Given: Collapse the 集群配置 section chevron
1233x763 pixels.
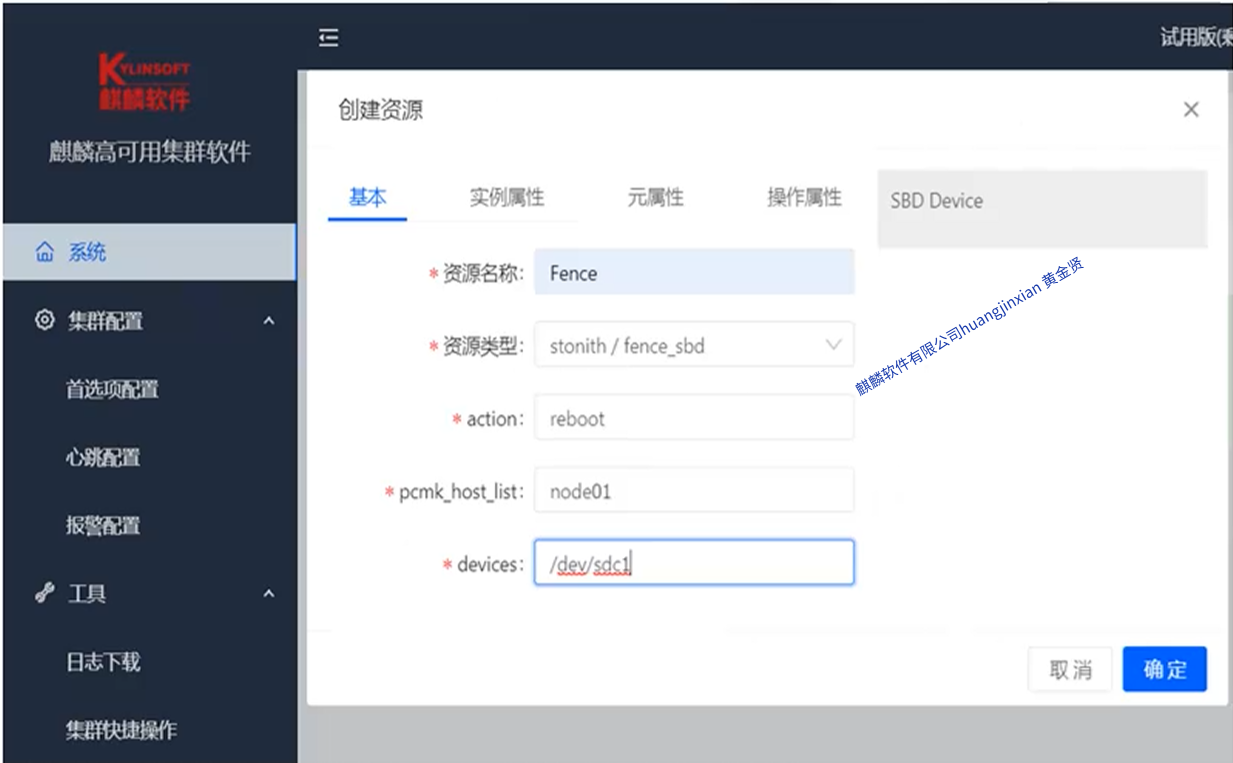Looking at the screenshot, I should 268,321.
